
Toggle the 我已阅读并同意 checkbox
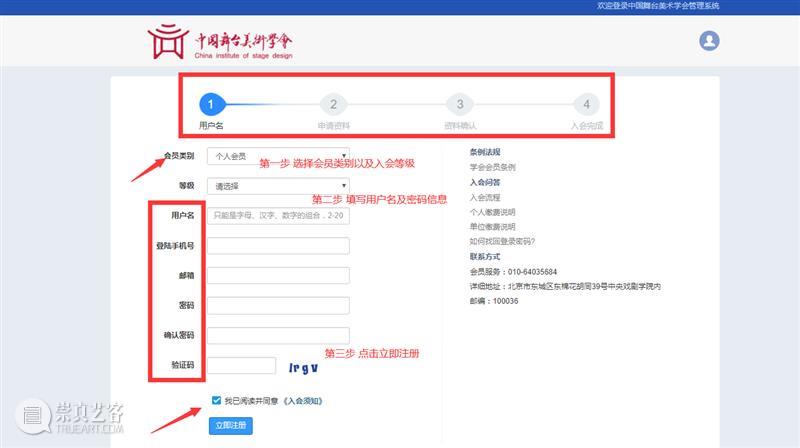(216, 400)
